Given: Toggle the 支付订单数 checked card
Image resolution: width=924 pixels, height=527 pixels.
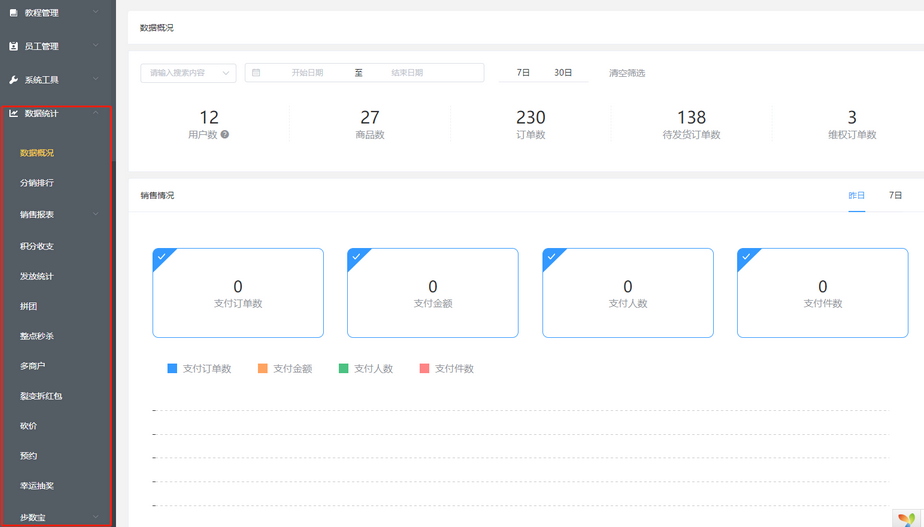Looking at the screenshot, I should click(x=238, y=292).
